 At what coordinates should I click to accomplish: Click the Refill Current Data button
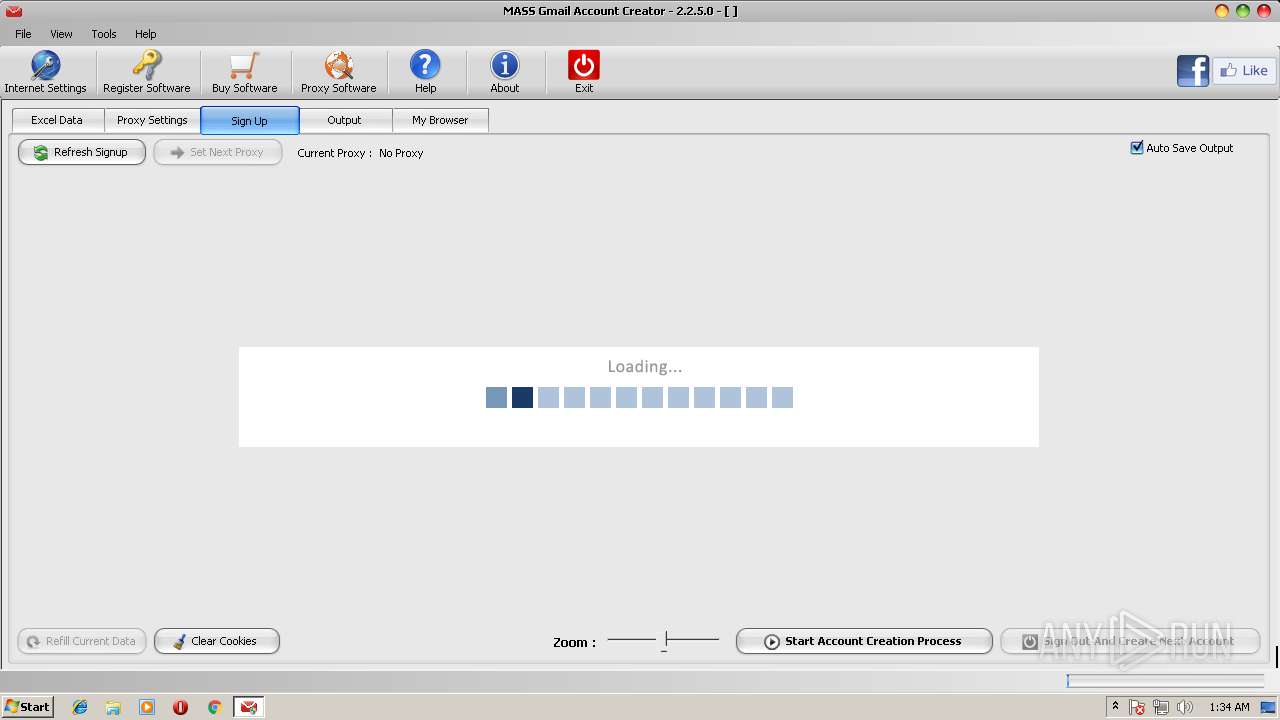pos(82,641)
